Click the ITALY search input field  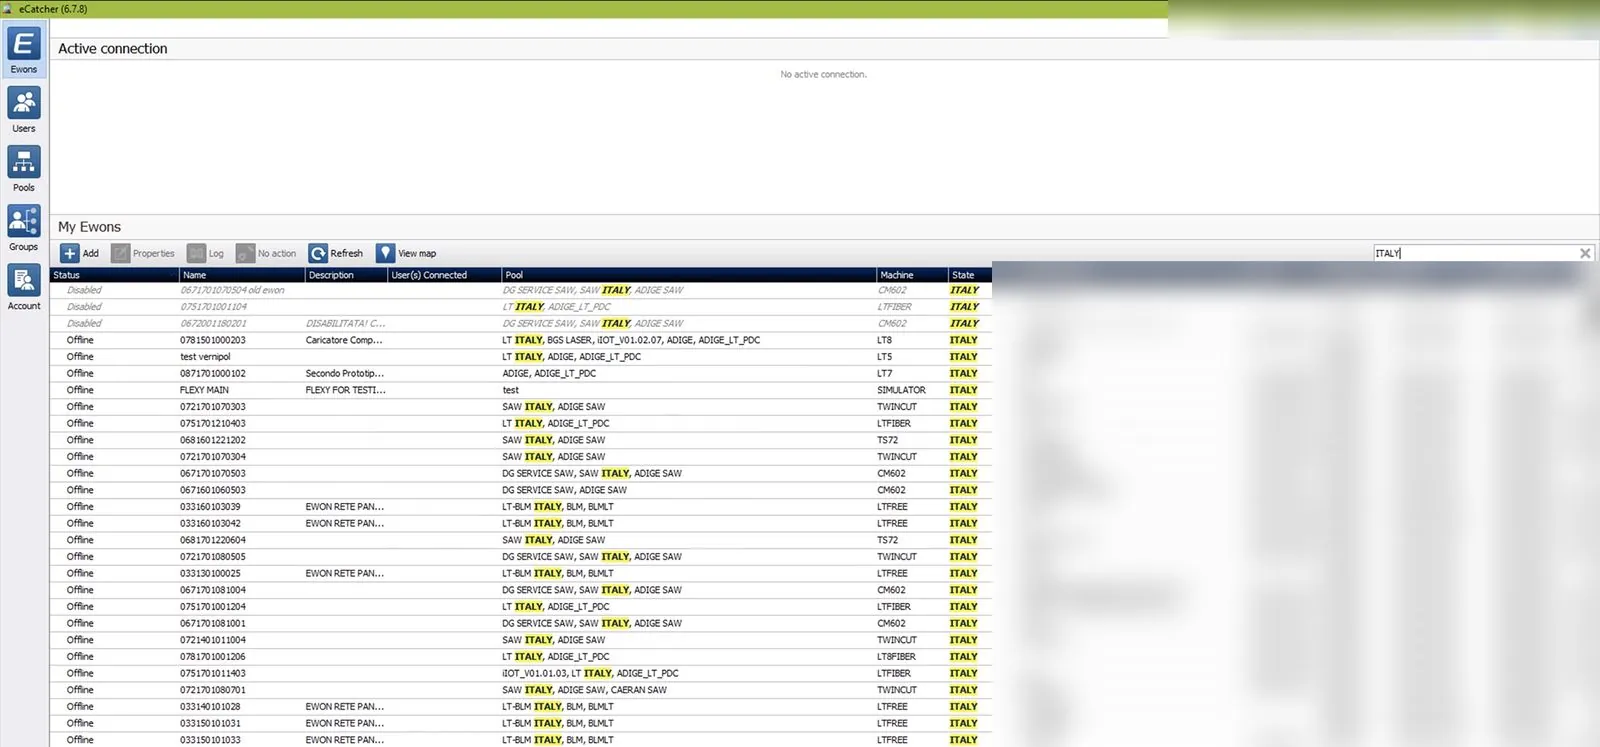(x=1474, y=253)
